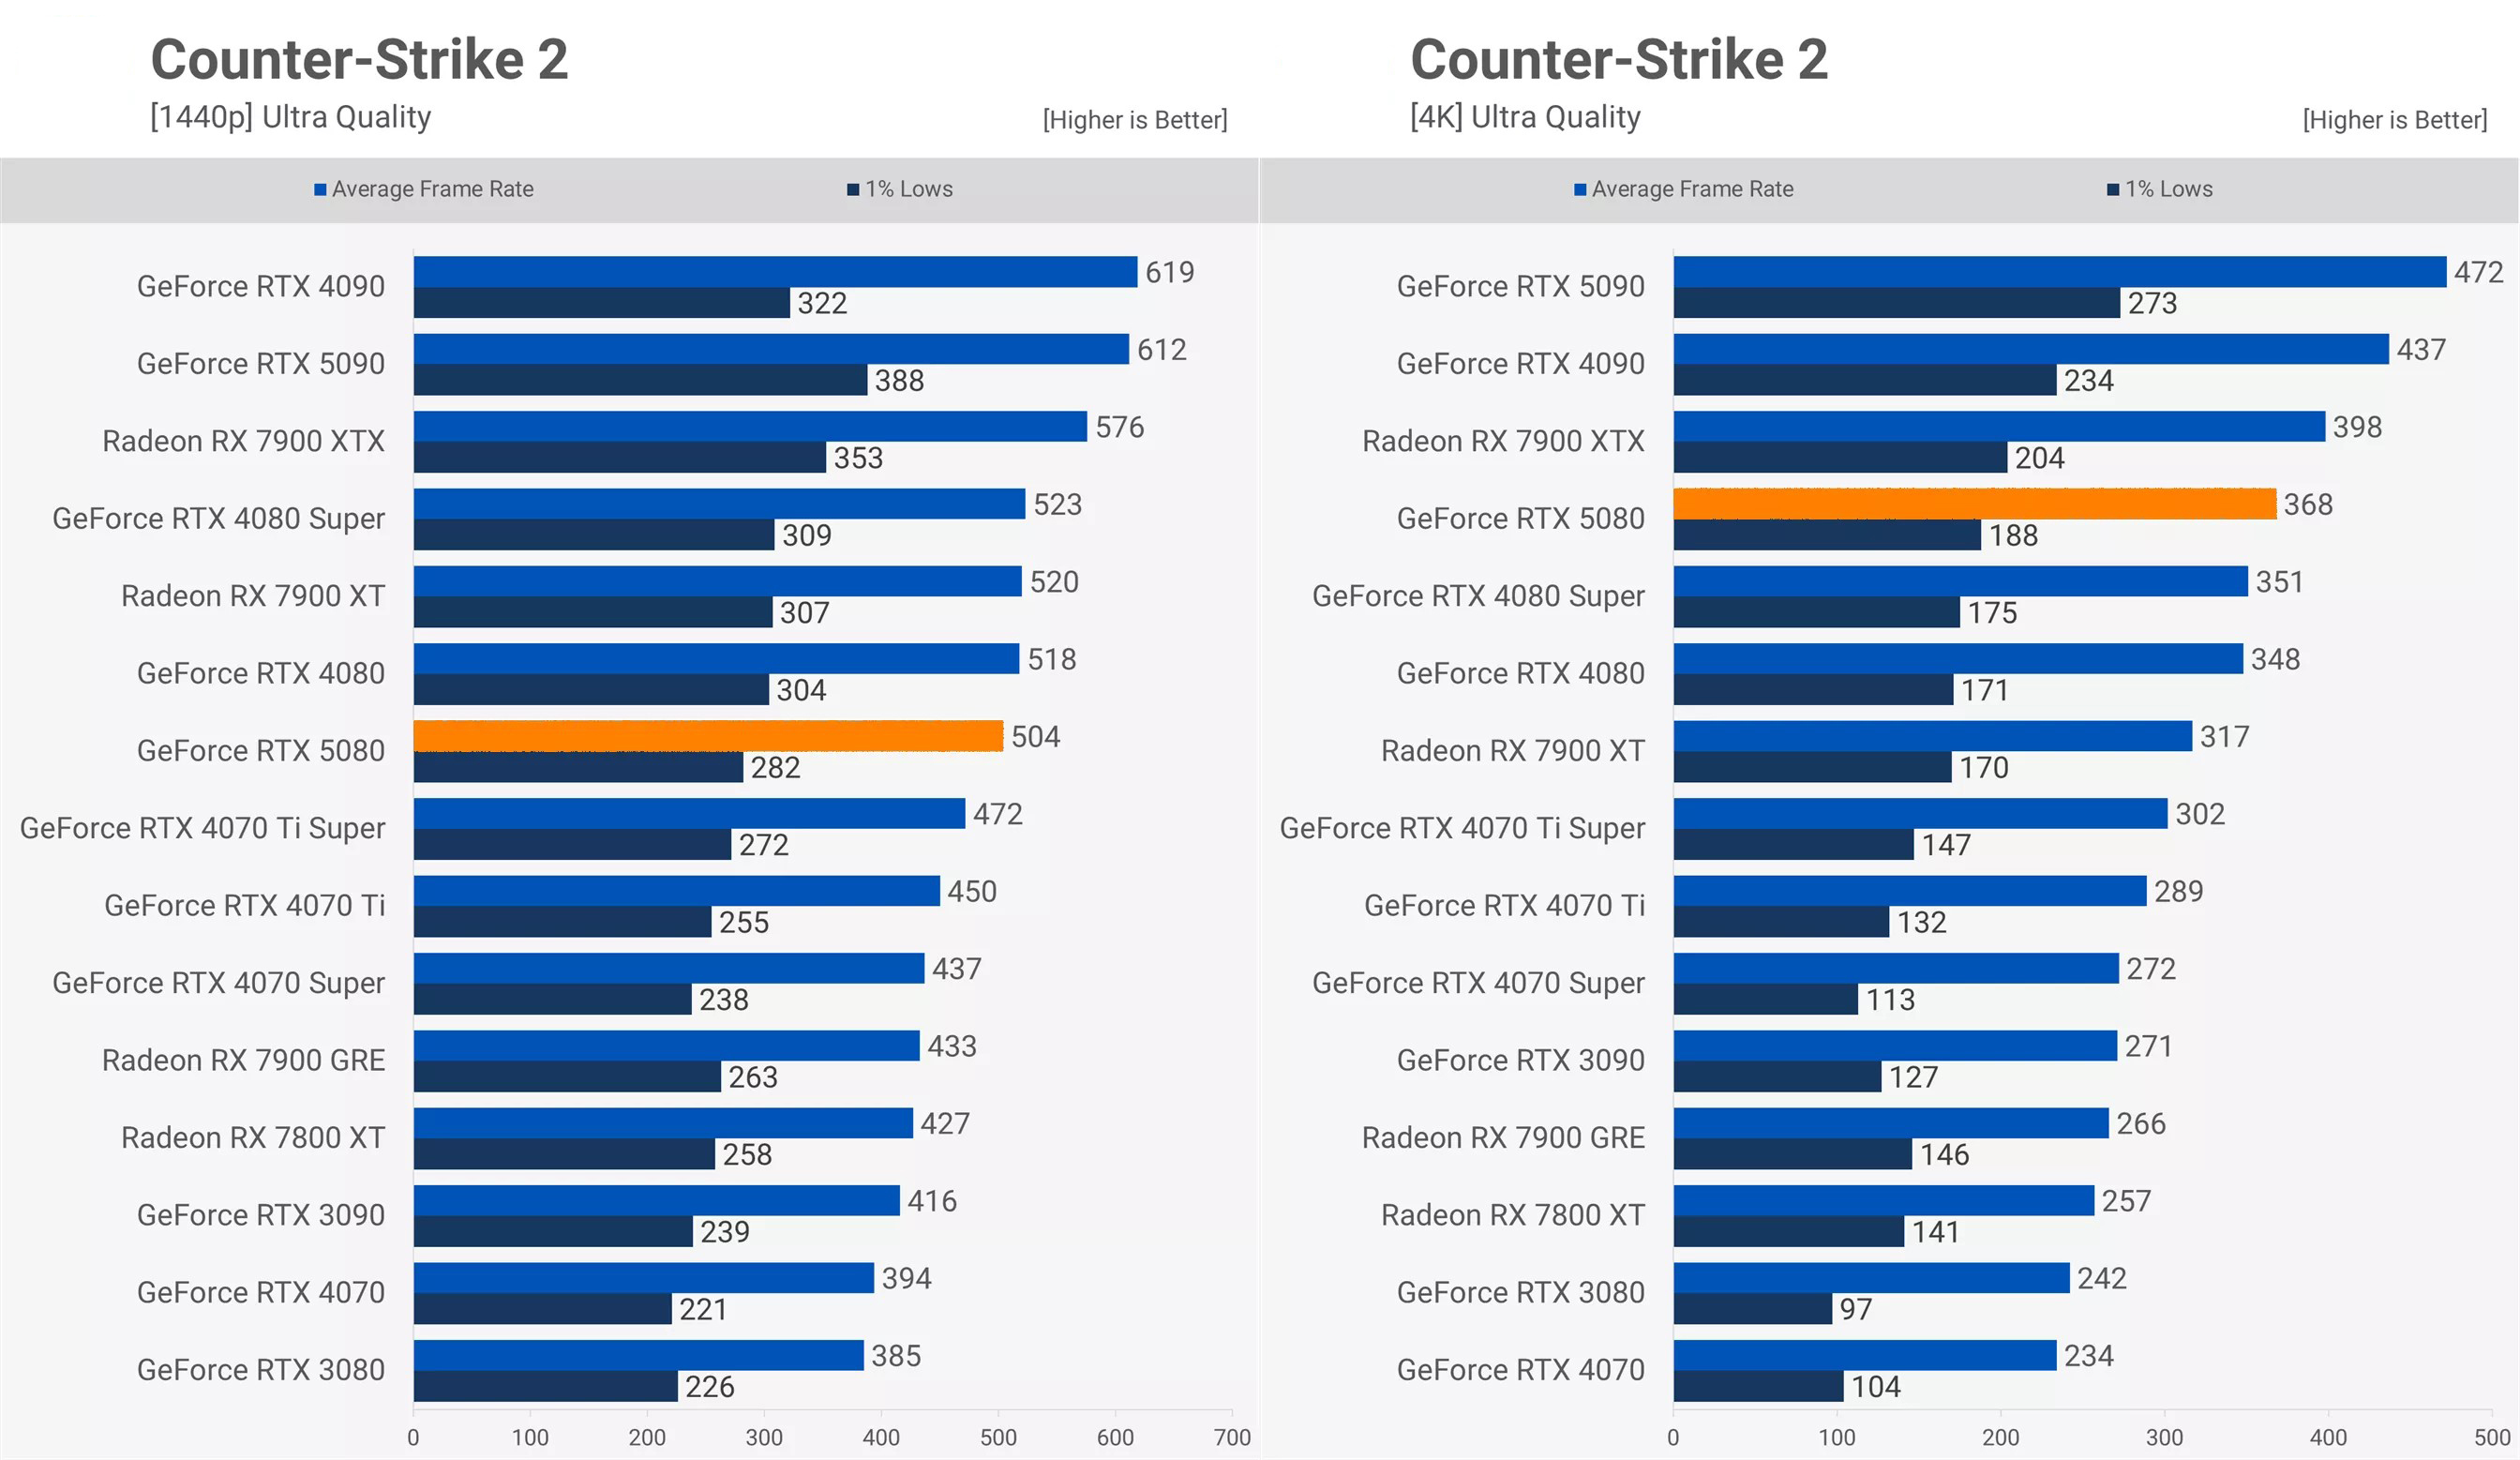Click the 'GeForce RTX 5080' label in 1440p chart

click(x=261, y=751)
